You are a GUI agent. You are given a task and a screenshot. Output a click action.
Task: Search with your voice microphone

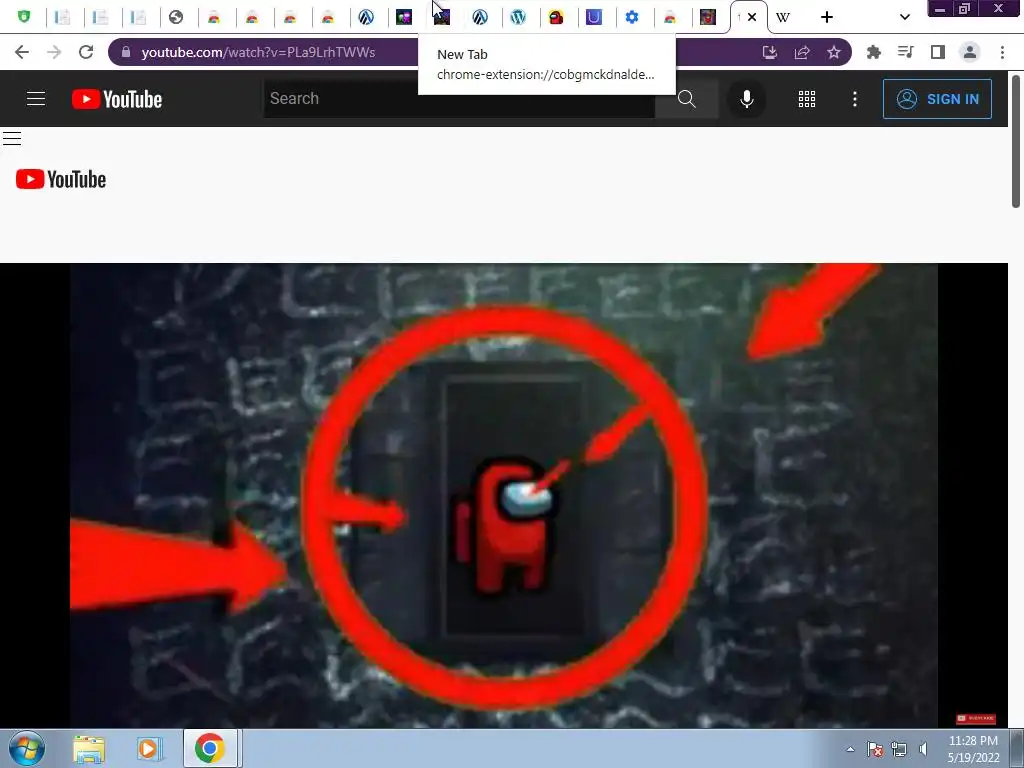pos(746,99)
